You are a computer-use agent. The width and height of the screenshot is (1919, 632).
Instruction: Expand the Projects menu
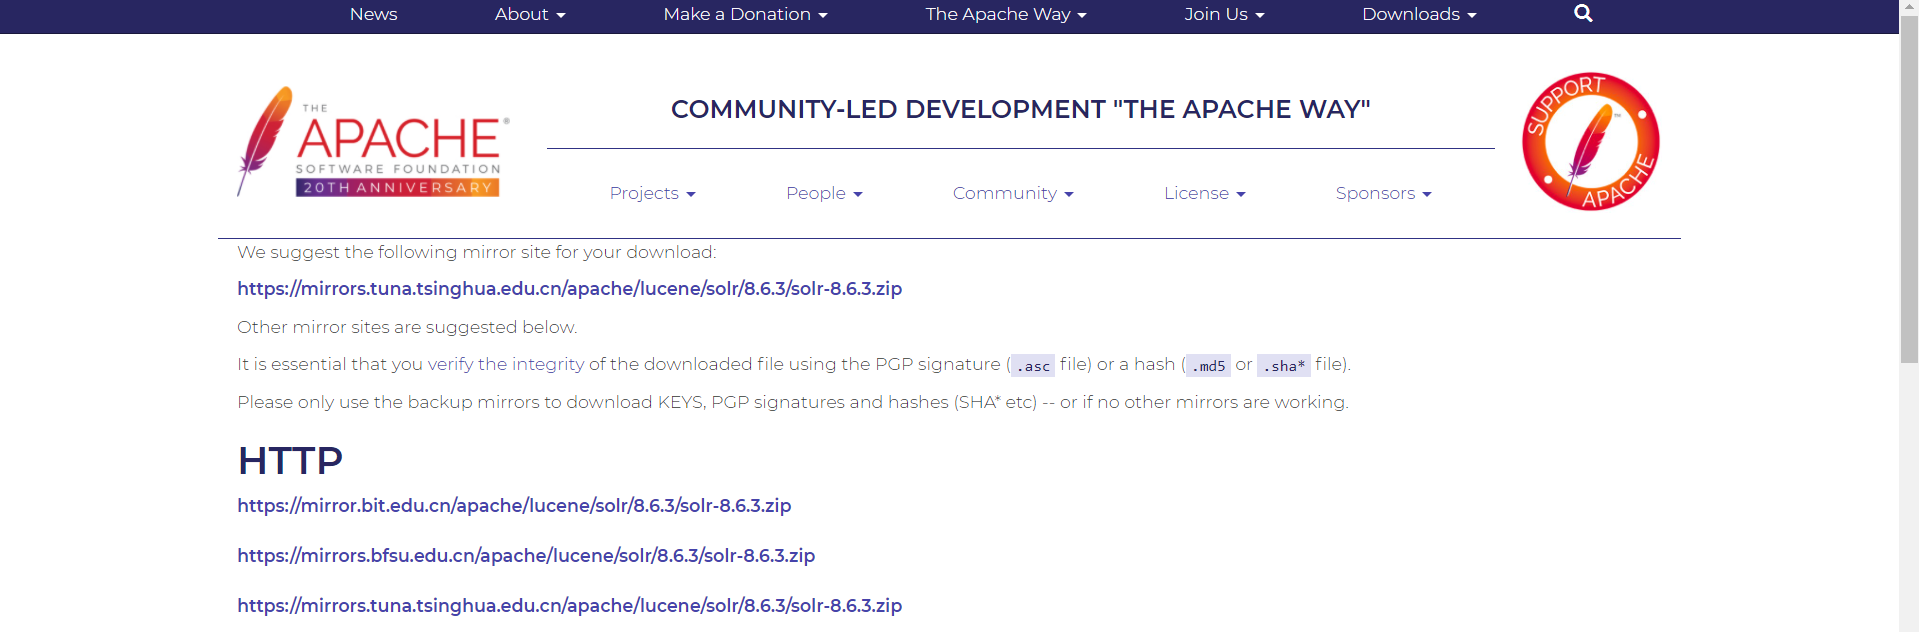[x=652, y=193]
